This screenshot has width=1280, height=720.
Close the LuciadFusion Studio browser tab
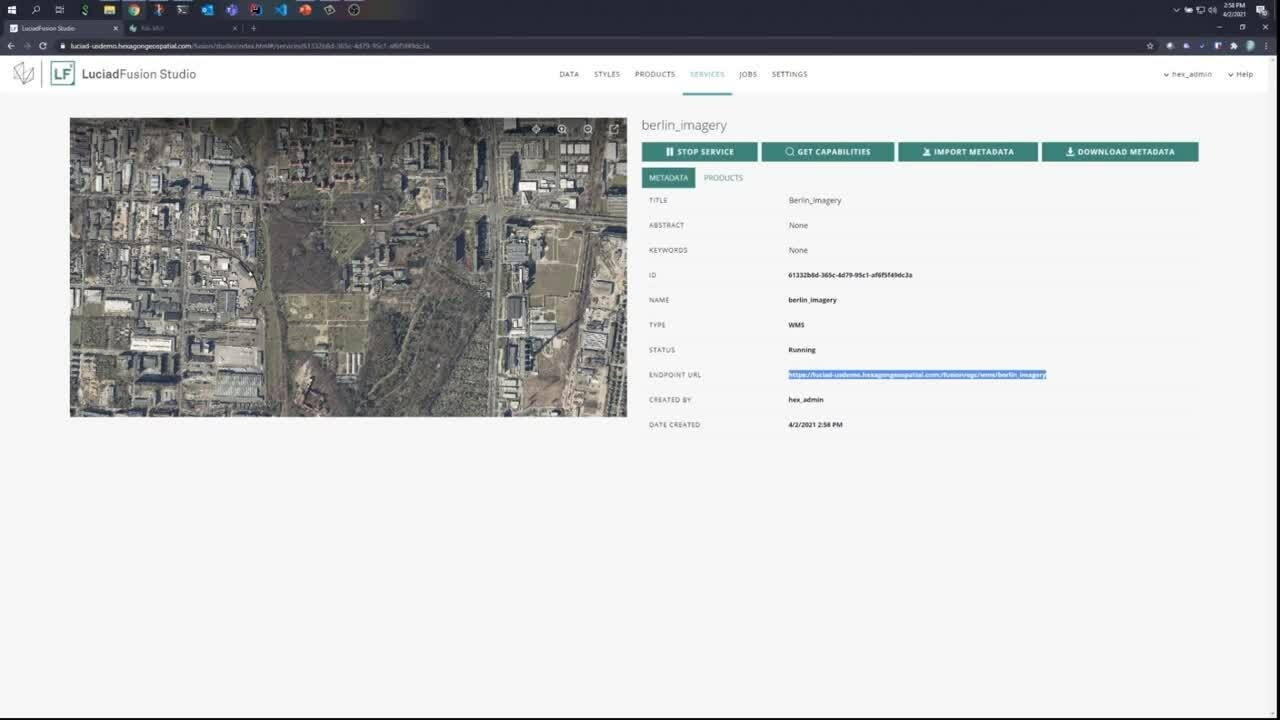click(x=114, y=28)
